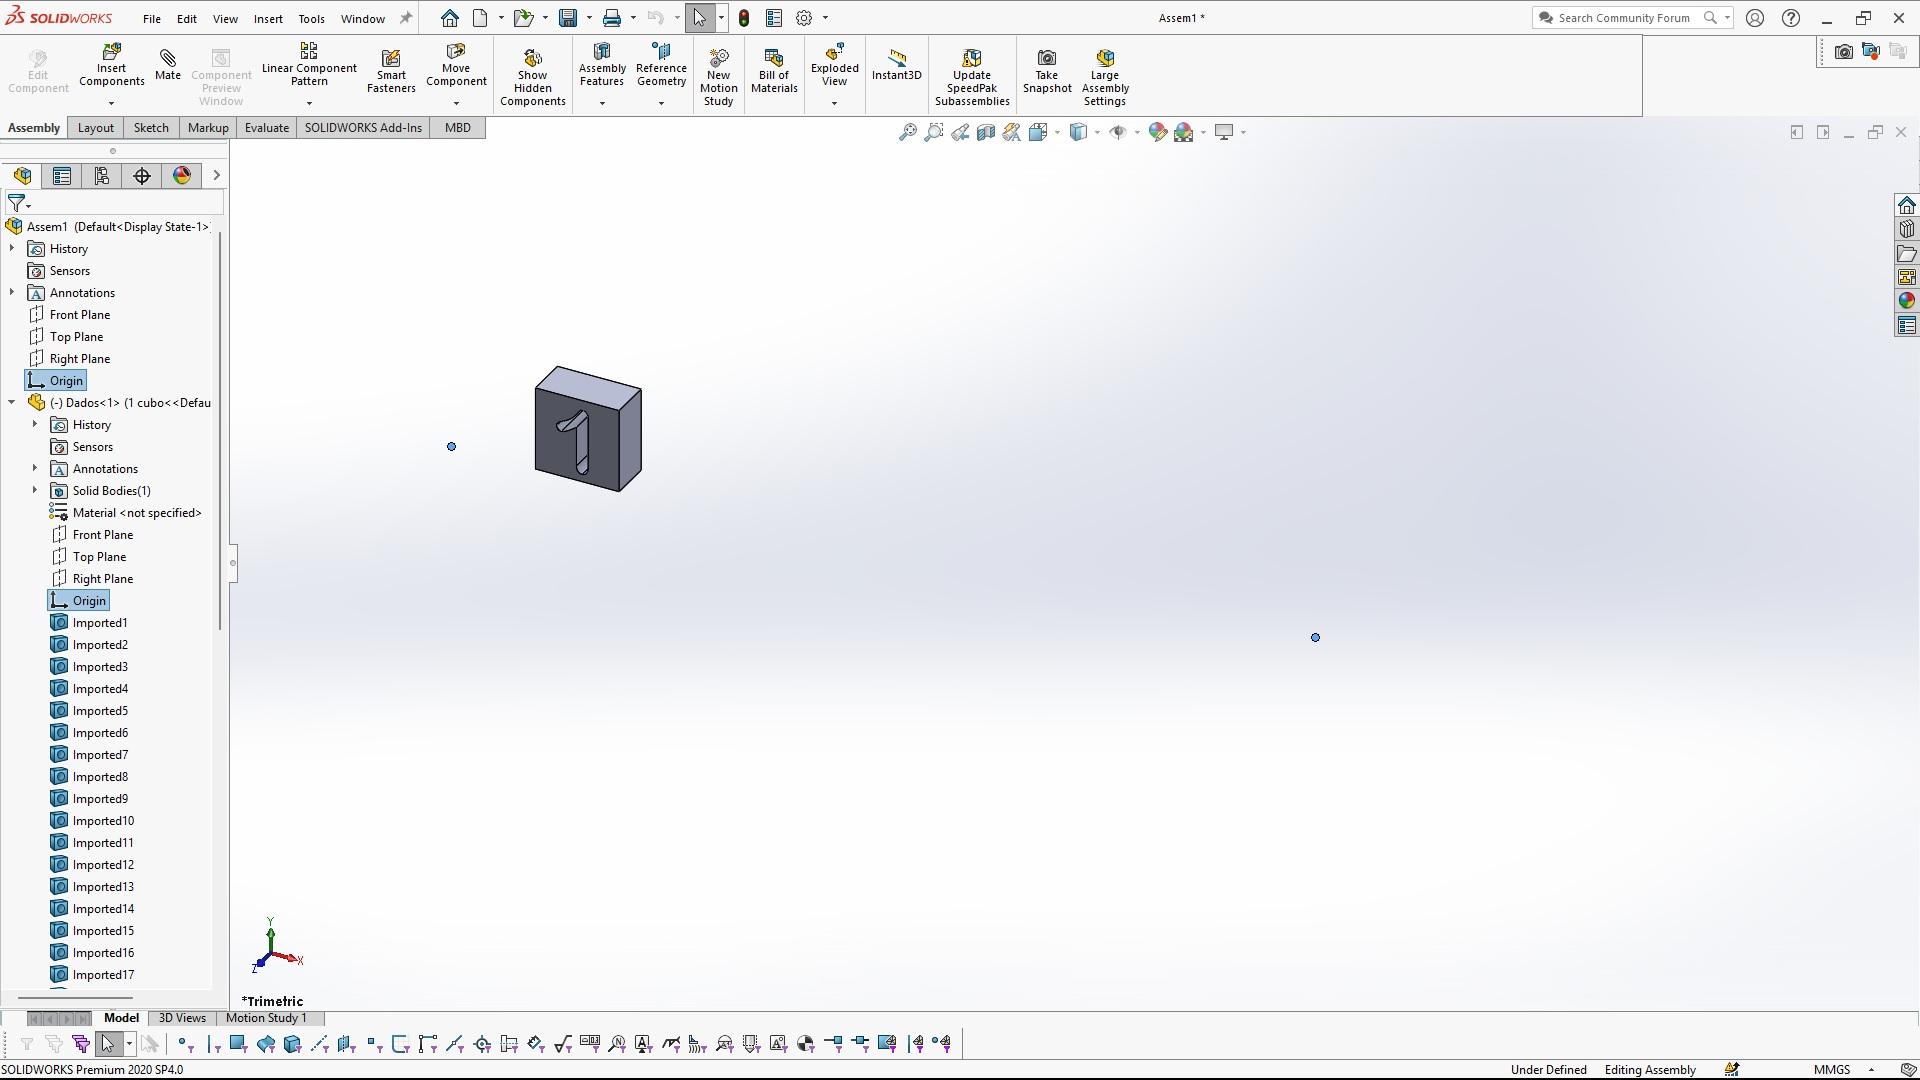Open the FeatureManager design tree tab
Viewport: 1920px width, 1080px height.
coord(22,176)
